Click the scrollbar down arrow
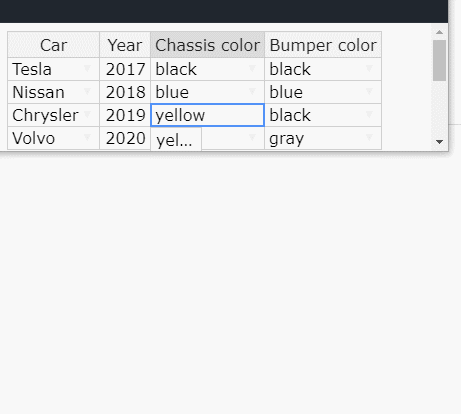 click(x=439, y=142)
